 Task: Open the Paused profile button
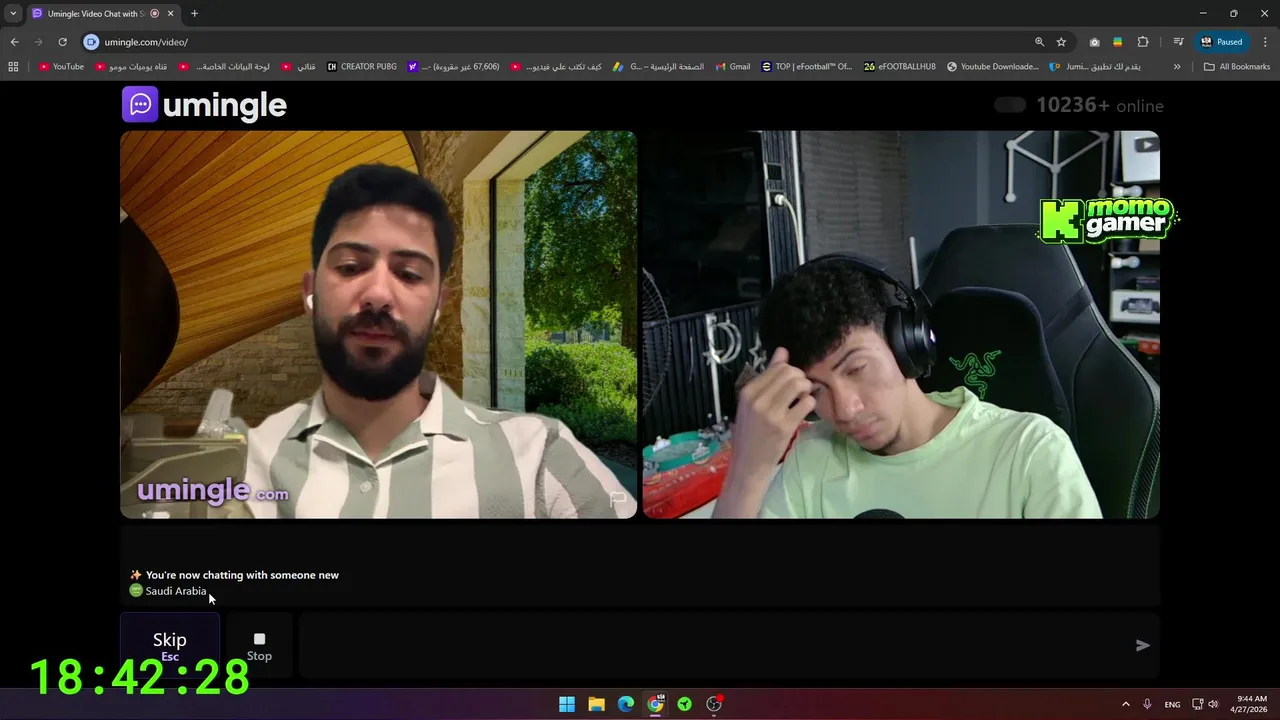point(1221,42)
